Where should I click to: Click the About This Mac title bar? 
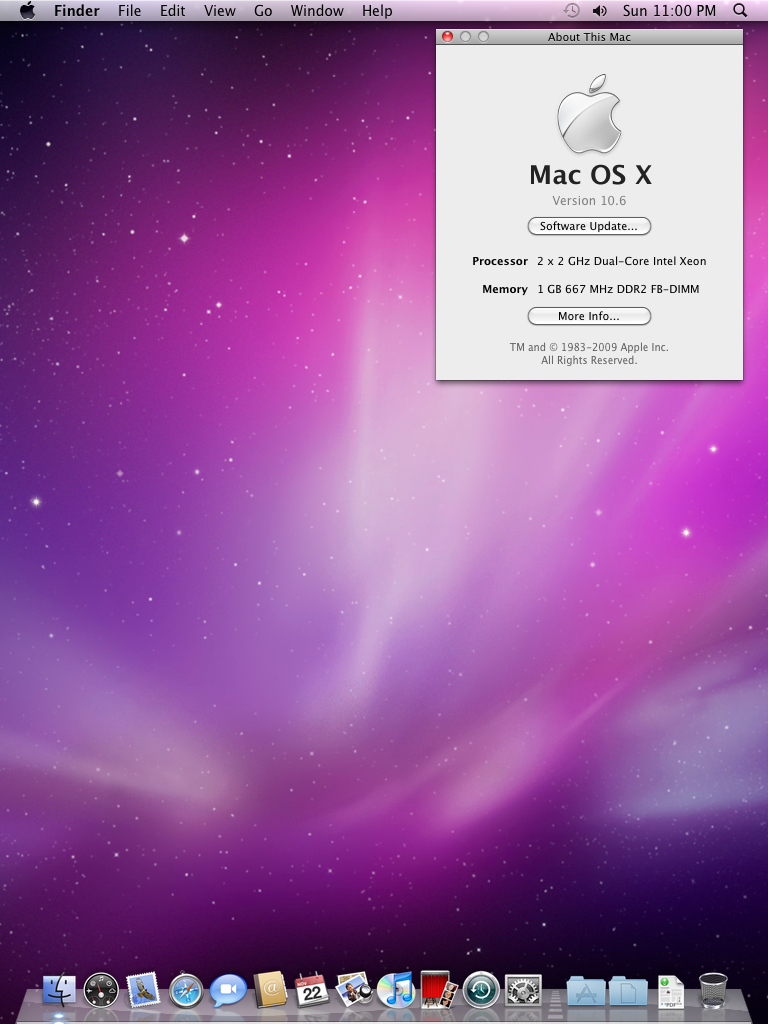[589, 37]
